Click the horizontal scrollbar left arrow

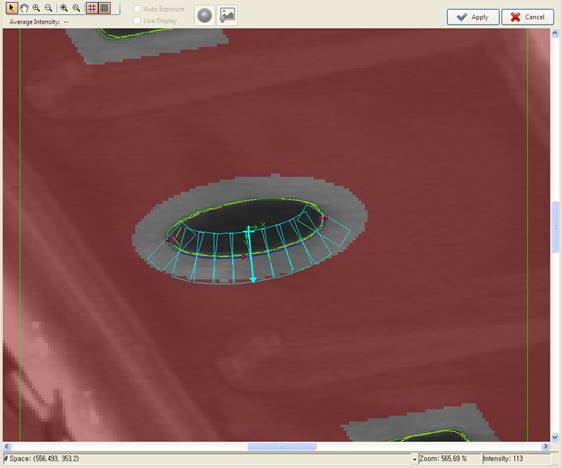[7, 446]
